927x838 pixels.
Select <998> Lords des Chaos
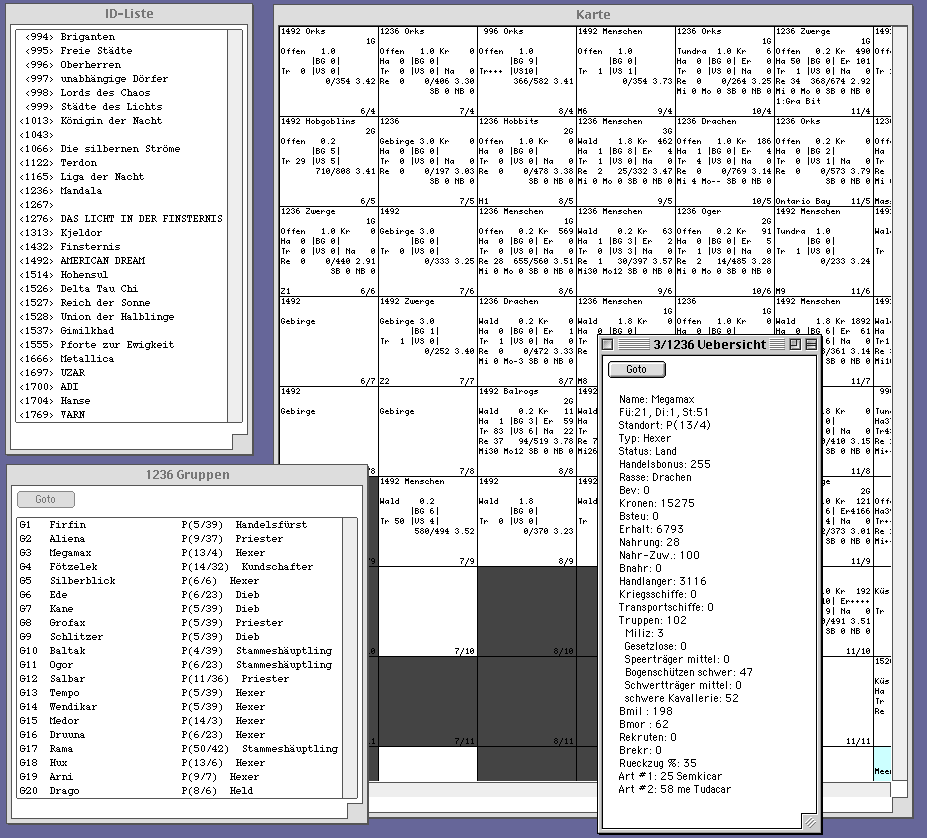pyautogui.click(x=121, y=93)
